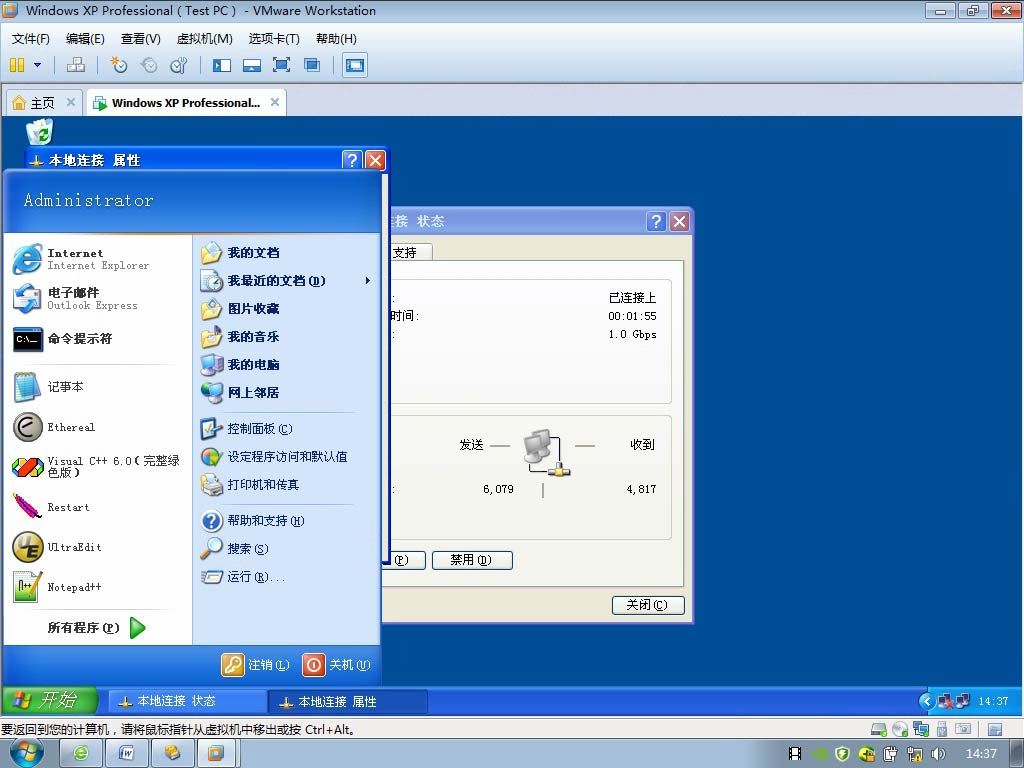Click help ? button in 本地连接 状态 title bar

tap(656, 221)
